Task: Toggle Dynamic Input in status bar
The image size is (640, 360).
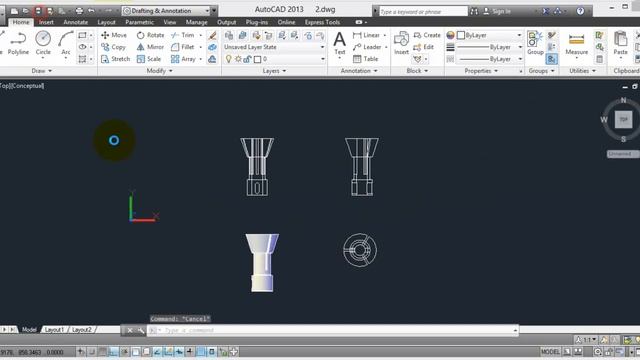Action: click(x=179, y=351)
